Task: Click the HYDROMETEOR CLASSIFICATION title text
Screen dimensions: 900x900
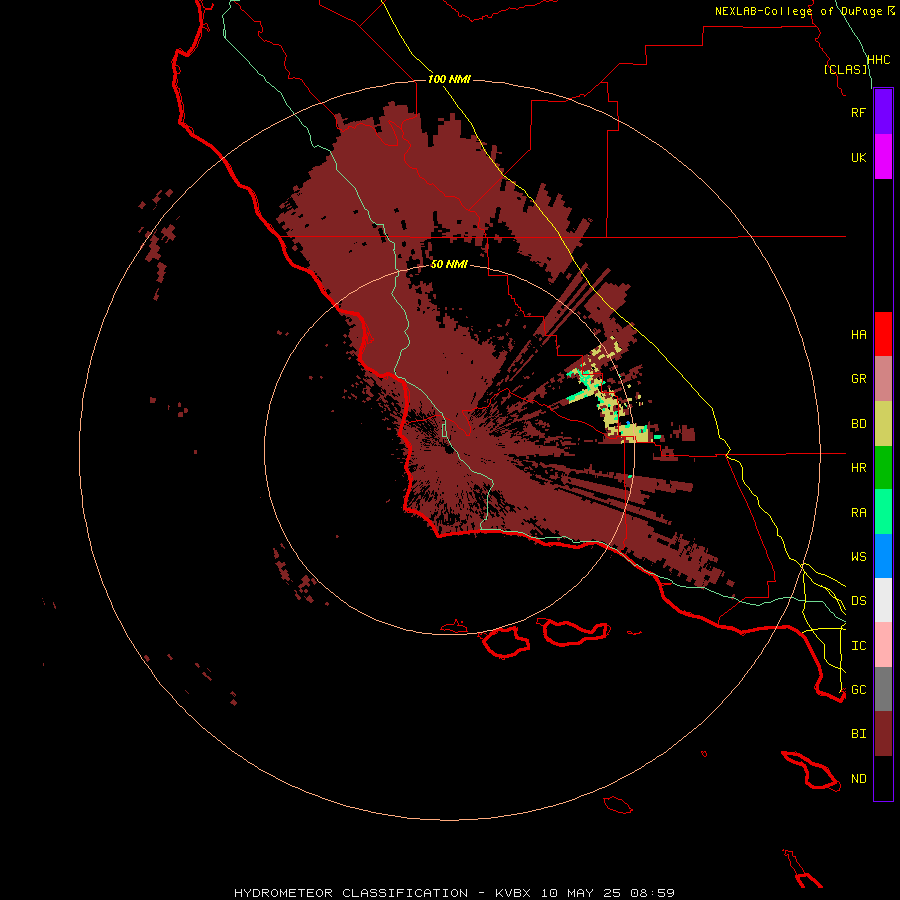Action: (351, 893)
